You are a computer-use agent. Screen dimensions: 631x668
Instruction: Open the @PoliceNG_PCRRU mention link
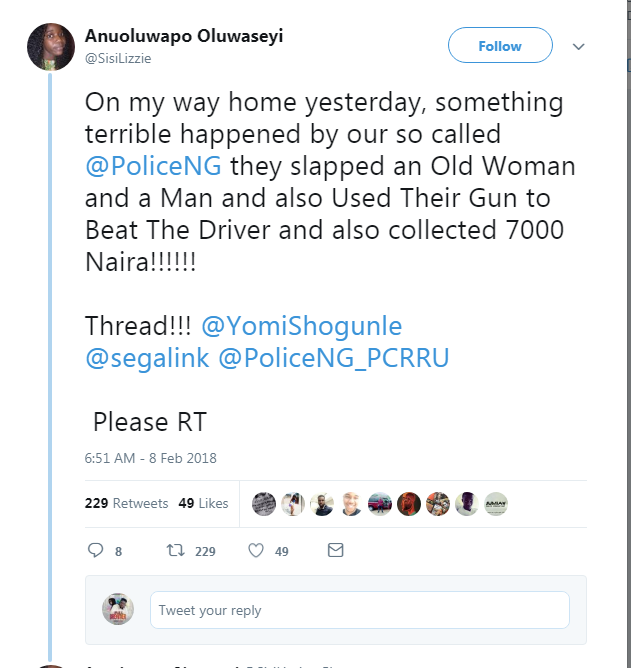click(333, 358)
